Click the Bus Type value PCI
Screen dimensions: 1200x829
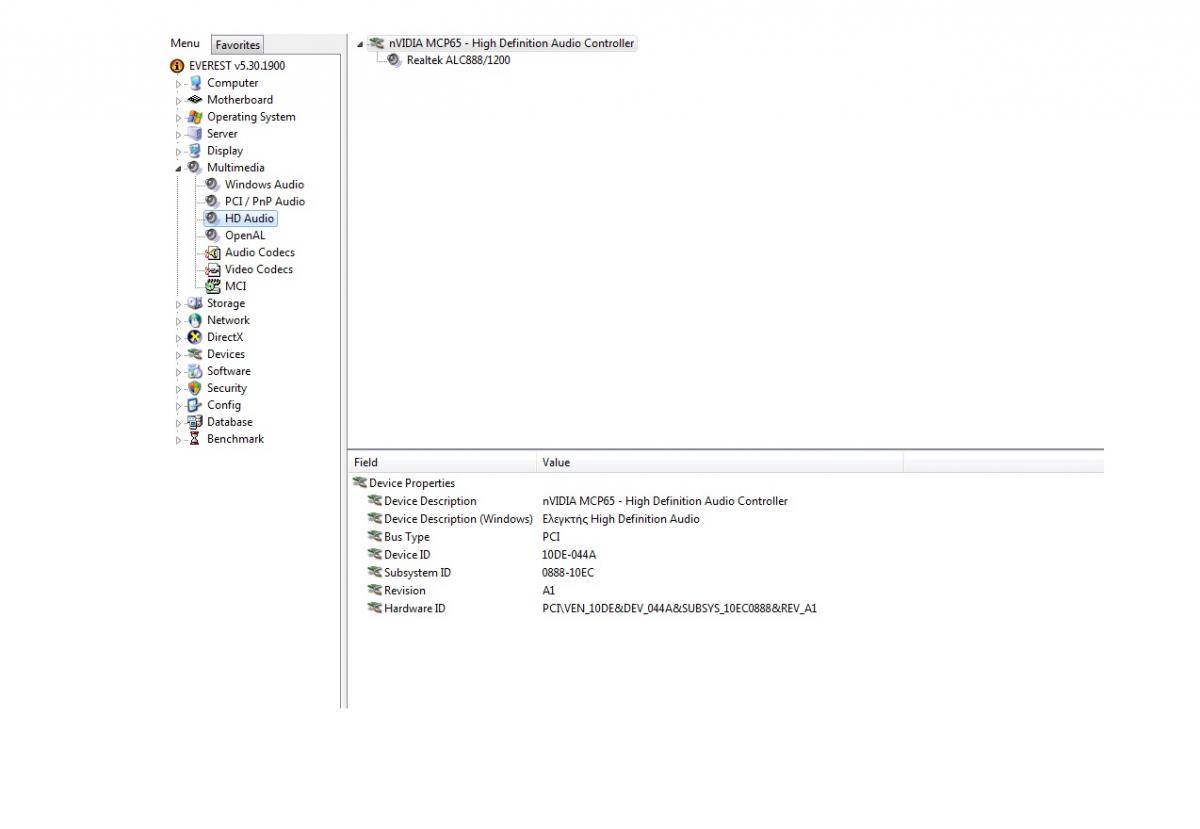pyautogui.click(x=551, y=537)
